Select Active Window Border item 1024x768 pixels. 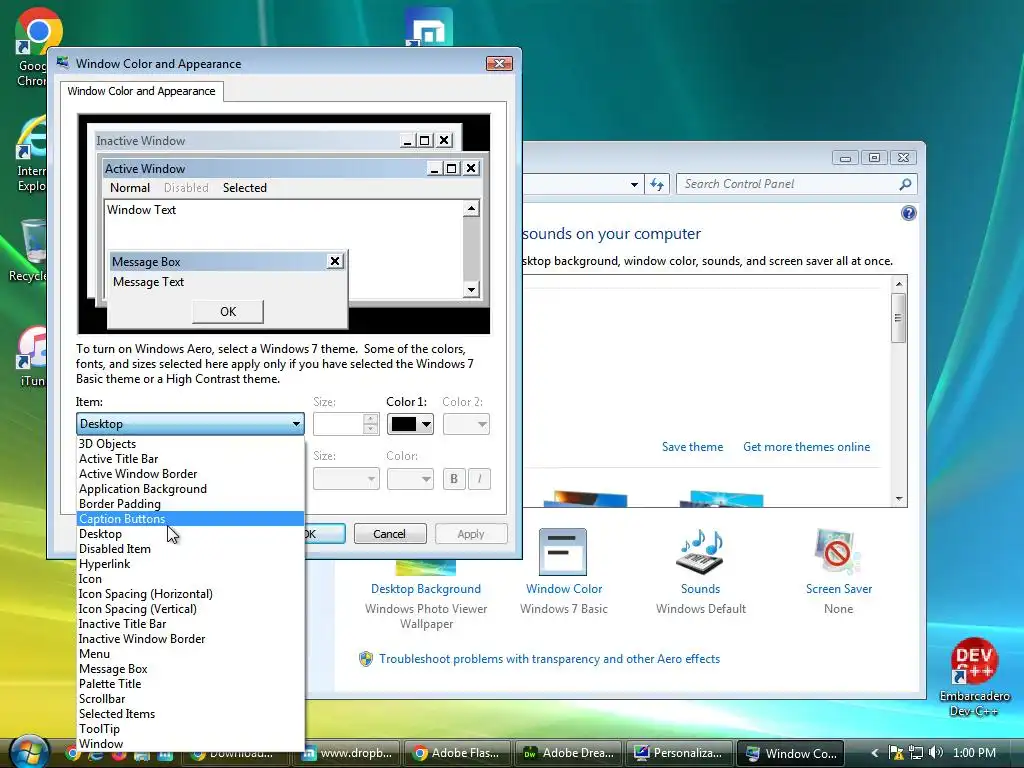pyautogui.click(x=190, y=473)
